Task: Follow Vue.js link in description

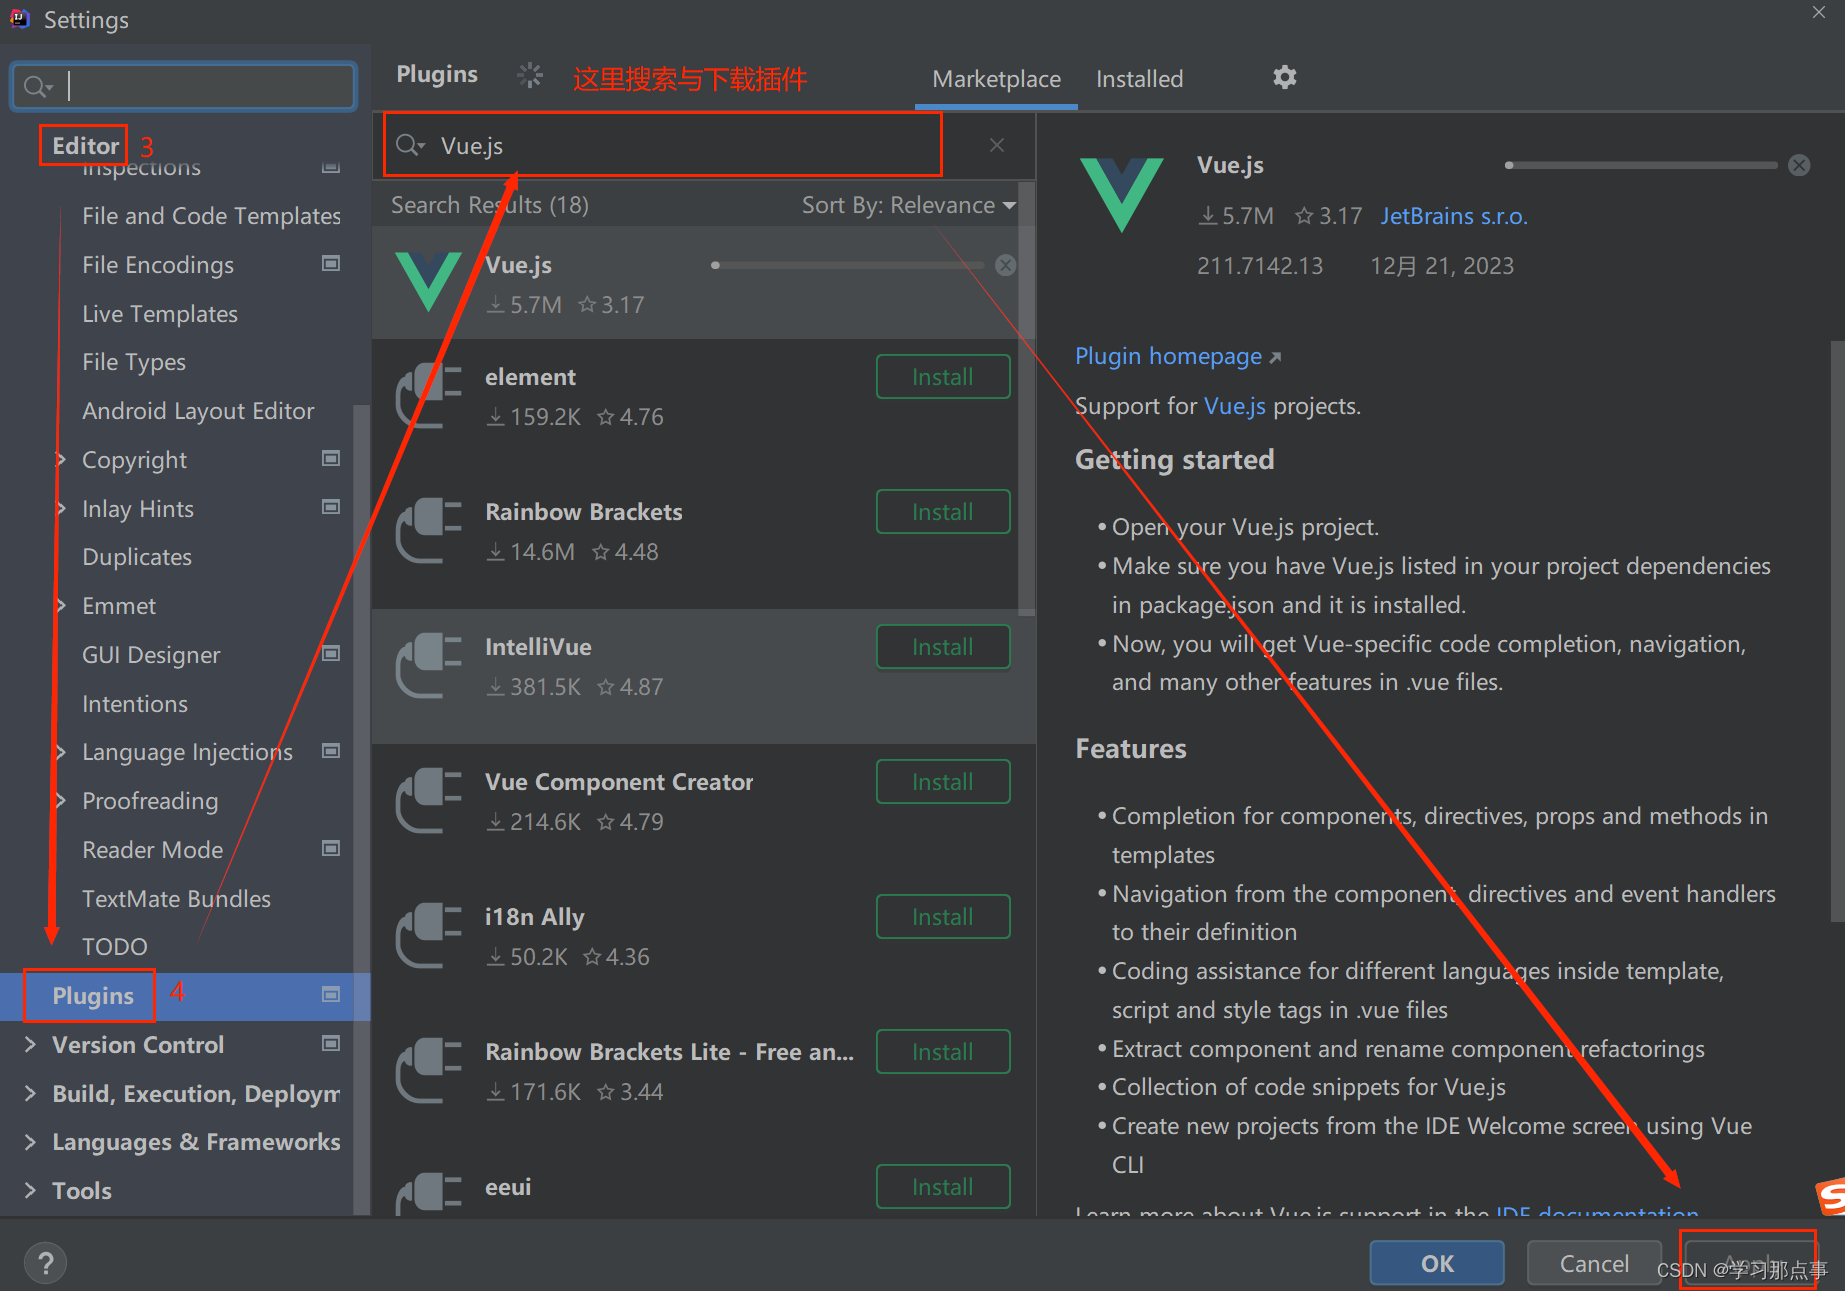Action: 1235,406
